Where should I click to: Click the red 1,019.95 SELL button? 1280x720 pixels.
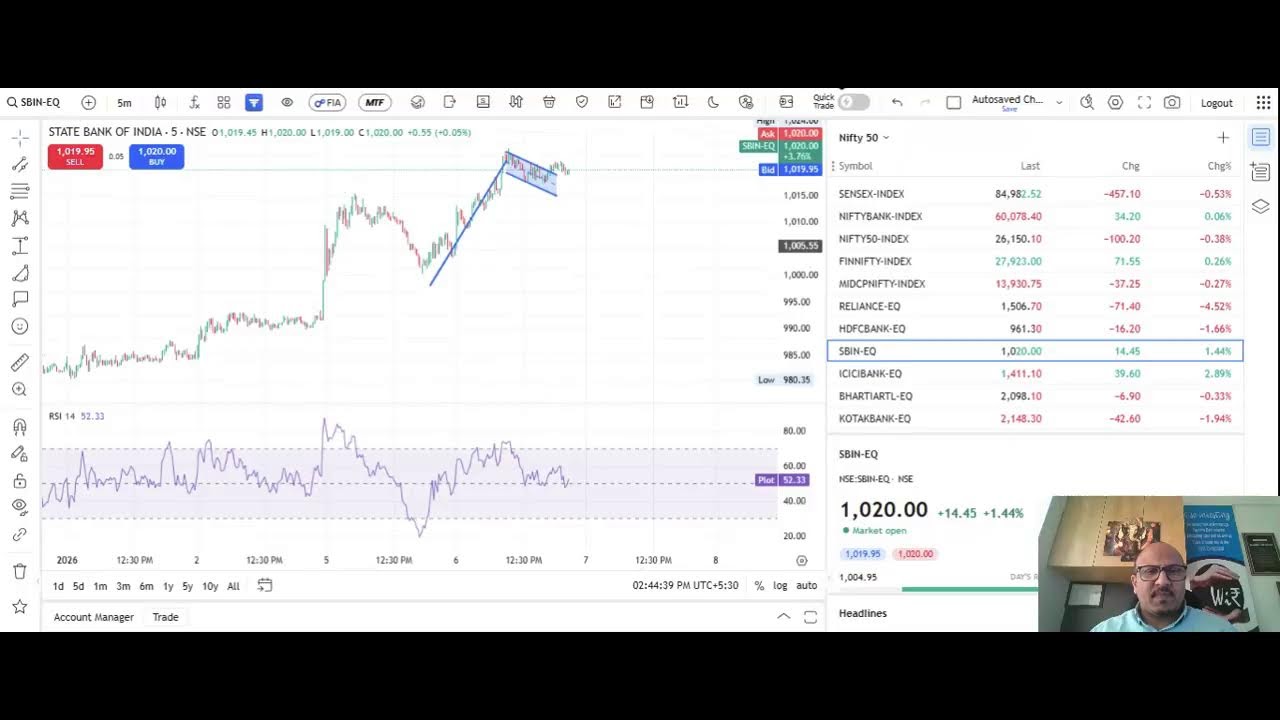[75, 156]
